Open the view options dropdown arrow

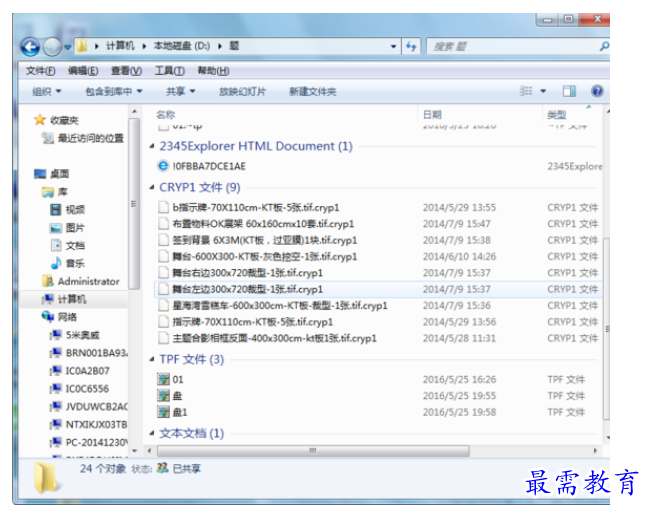[x=543, y=91]
